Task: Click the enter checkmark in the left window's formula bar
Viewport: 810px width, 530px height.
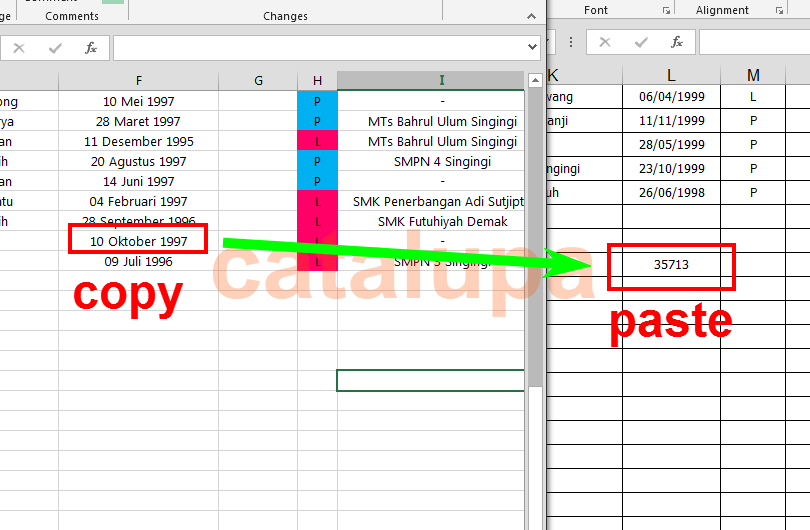Action: (x=55, y=49)
